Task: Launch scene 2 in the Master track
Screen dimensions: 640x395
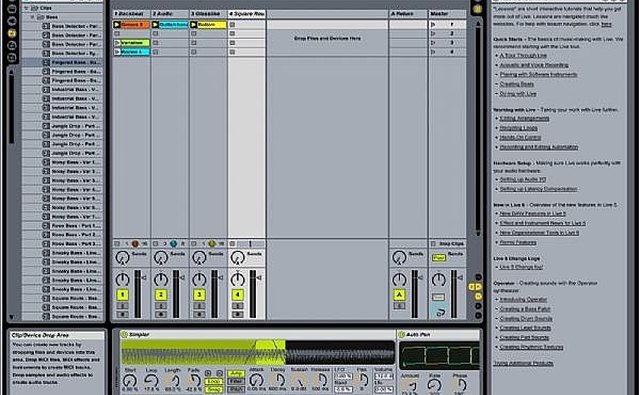Action: [x=433, y=33]
